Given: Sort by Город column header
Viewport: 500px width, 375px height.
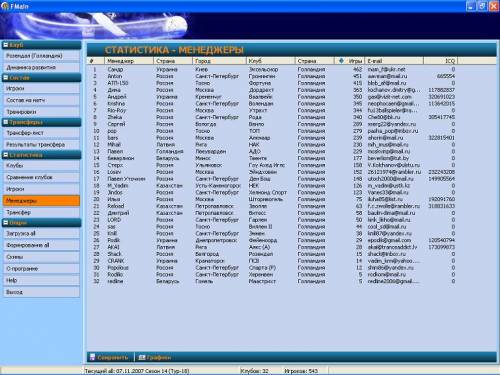Looking at the screenshot, I should 220,61.
